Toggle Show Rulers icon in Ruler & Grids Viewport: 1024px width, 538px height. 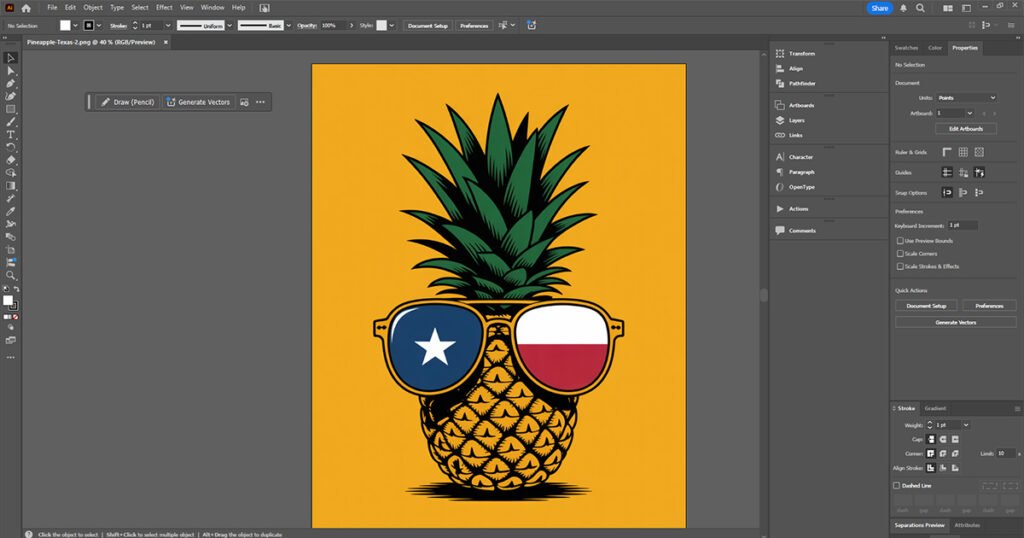coord(947,152)
